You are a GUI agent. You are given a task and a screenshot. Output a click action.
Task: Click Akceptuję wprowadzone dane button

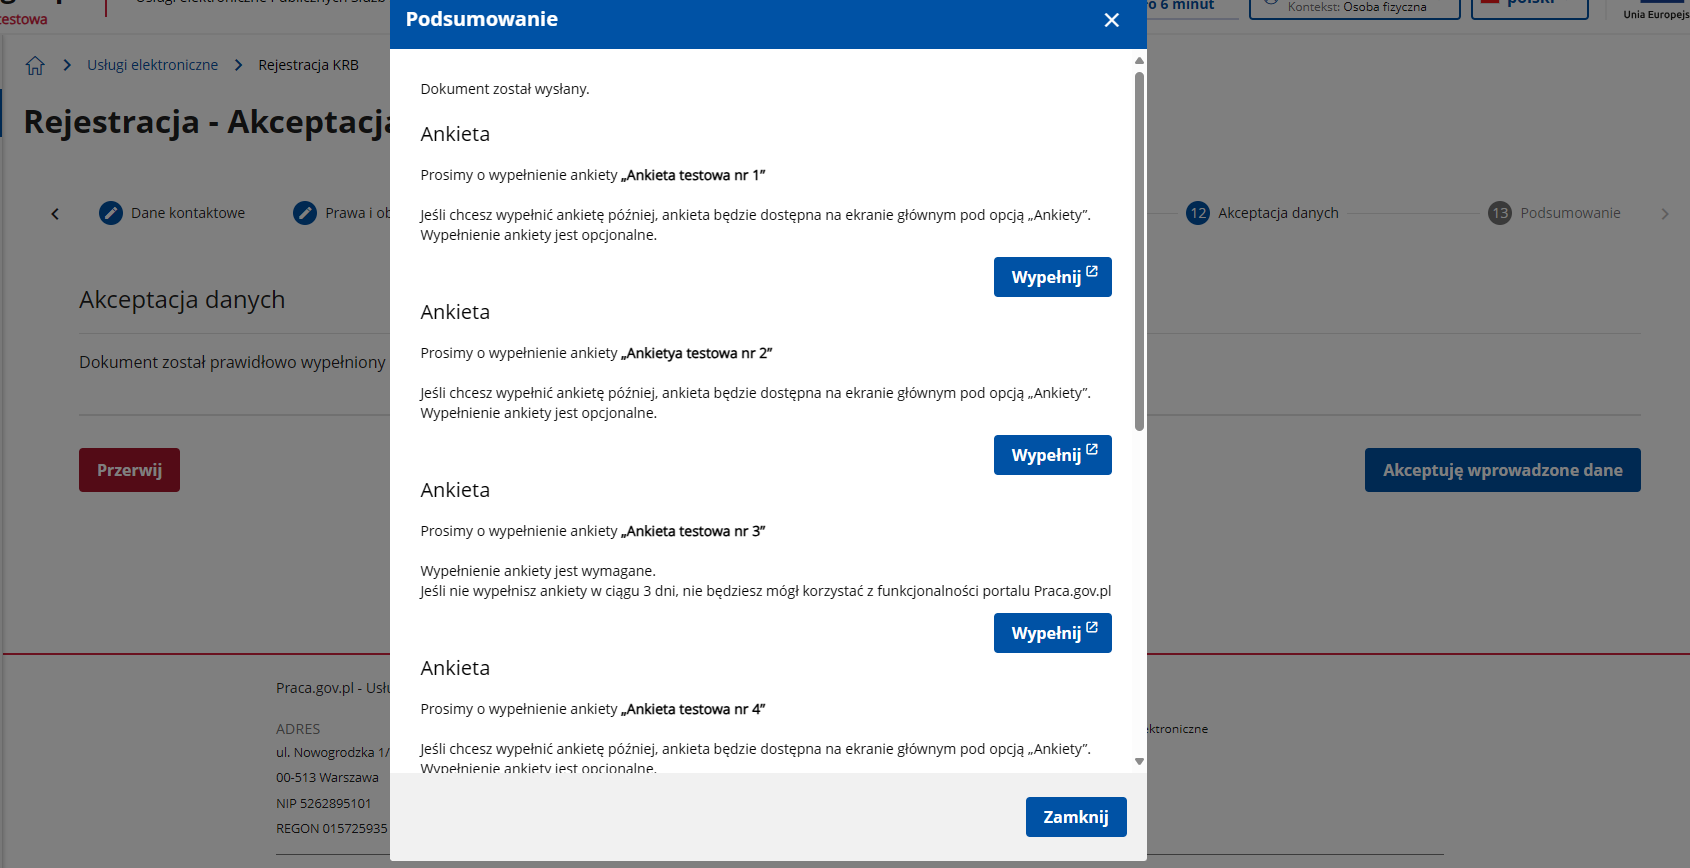click(1502, 470)
